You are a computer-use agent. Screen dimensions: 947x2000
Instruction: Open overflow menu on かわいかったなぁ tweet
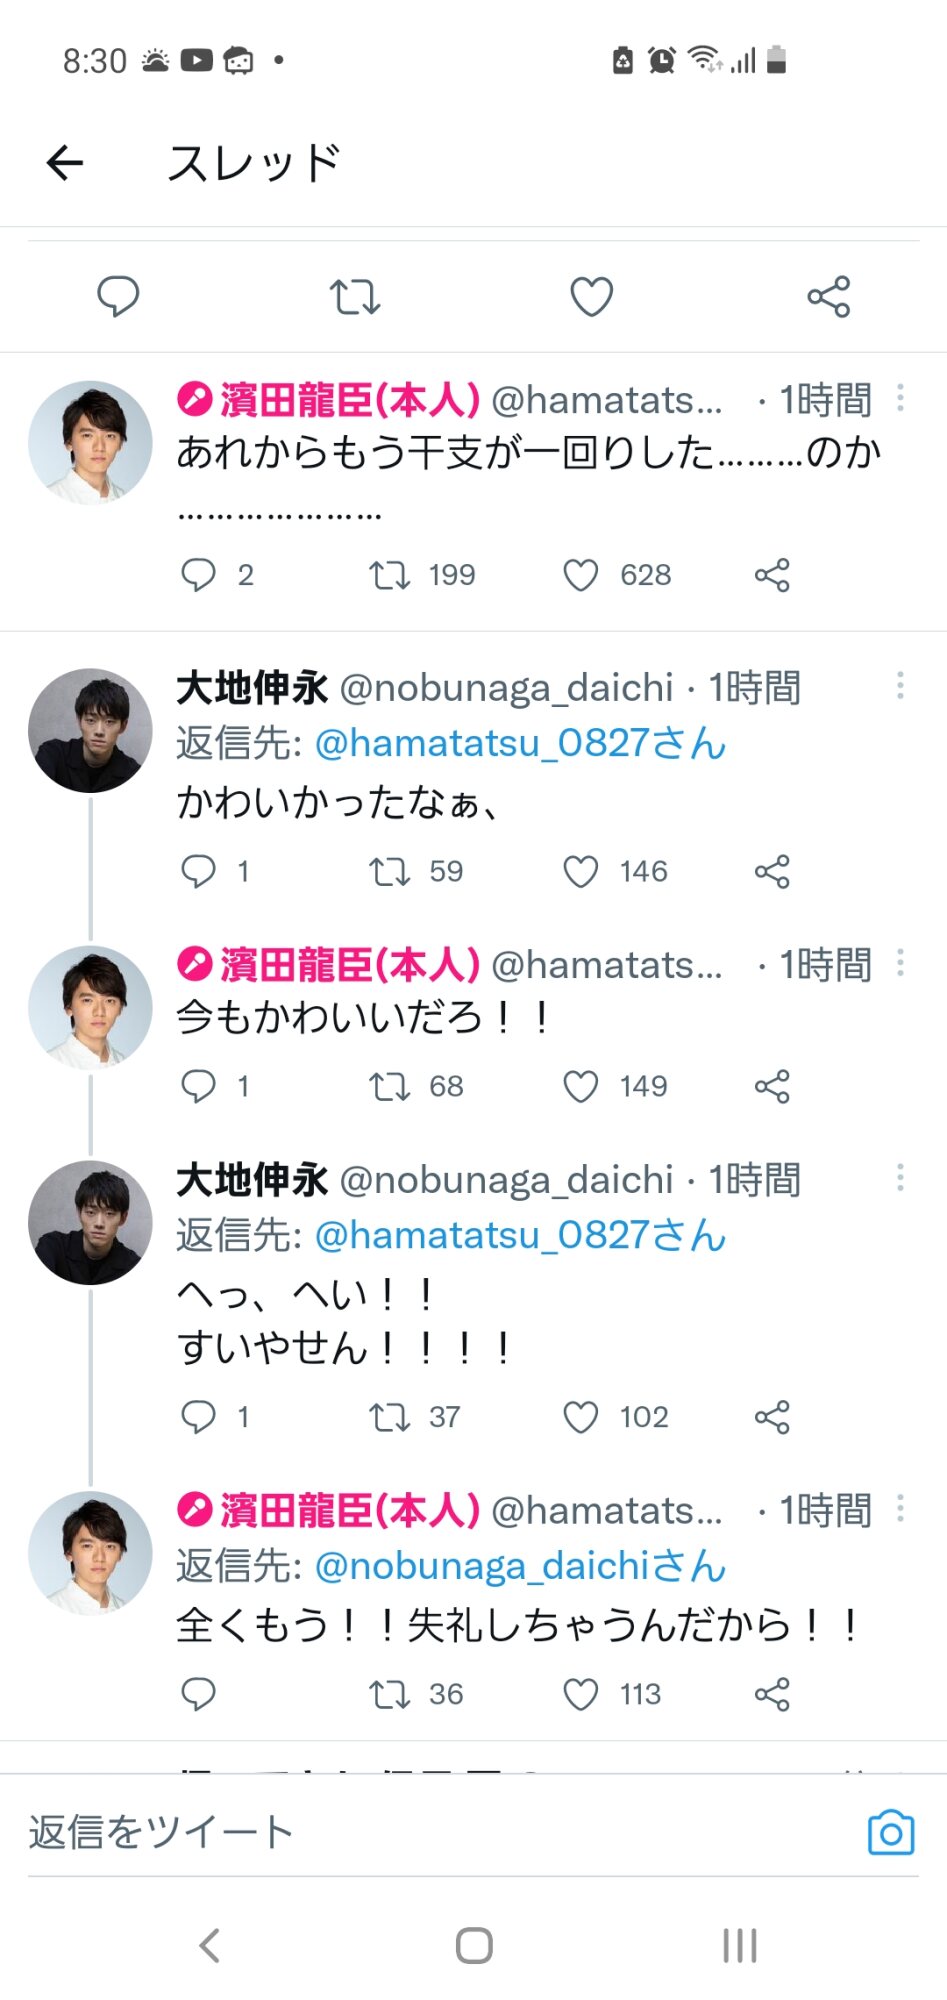(x=900, y=686)
